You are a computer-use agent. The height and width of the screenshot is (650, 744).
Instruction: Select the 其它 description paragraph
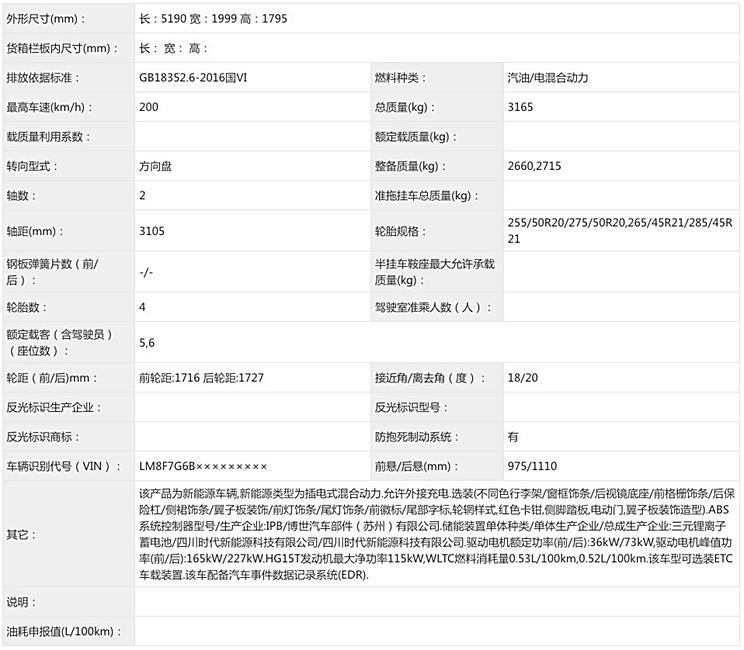437,534
